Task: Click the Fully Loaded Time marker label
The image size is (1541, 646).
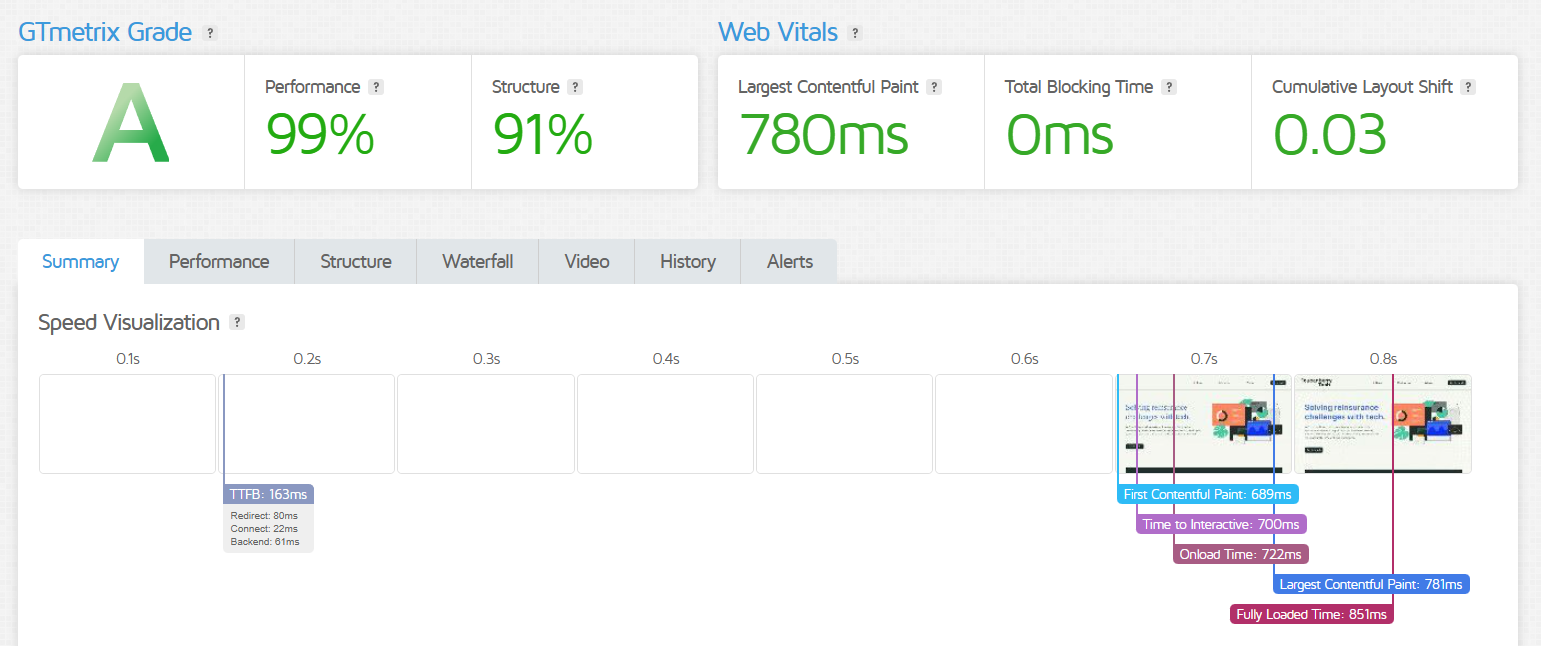Action: pyautogui.click(x=1311, y=614)
